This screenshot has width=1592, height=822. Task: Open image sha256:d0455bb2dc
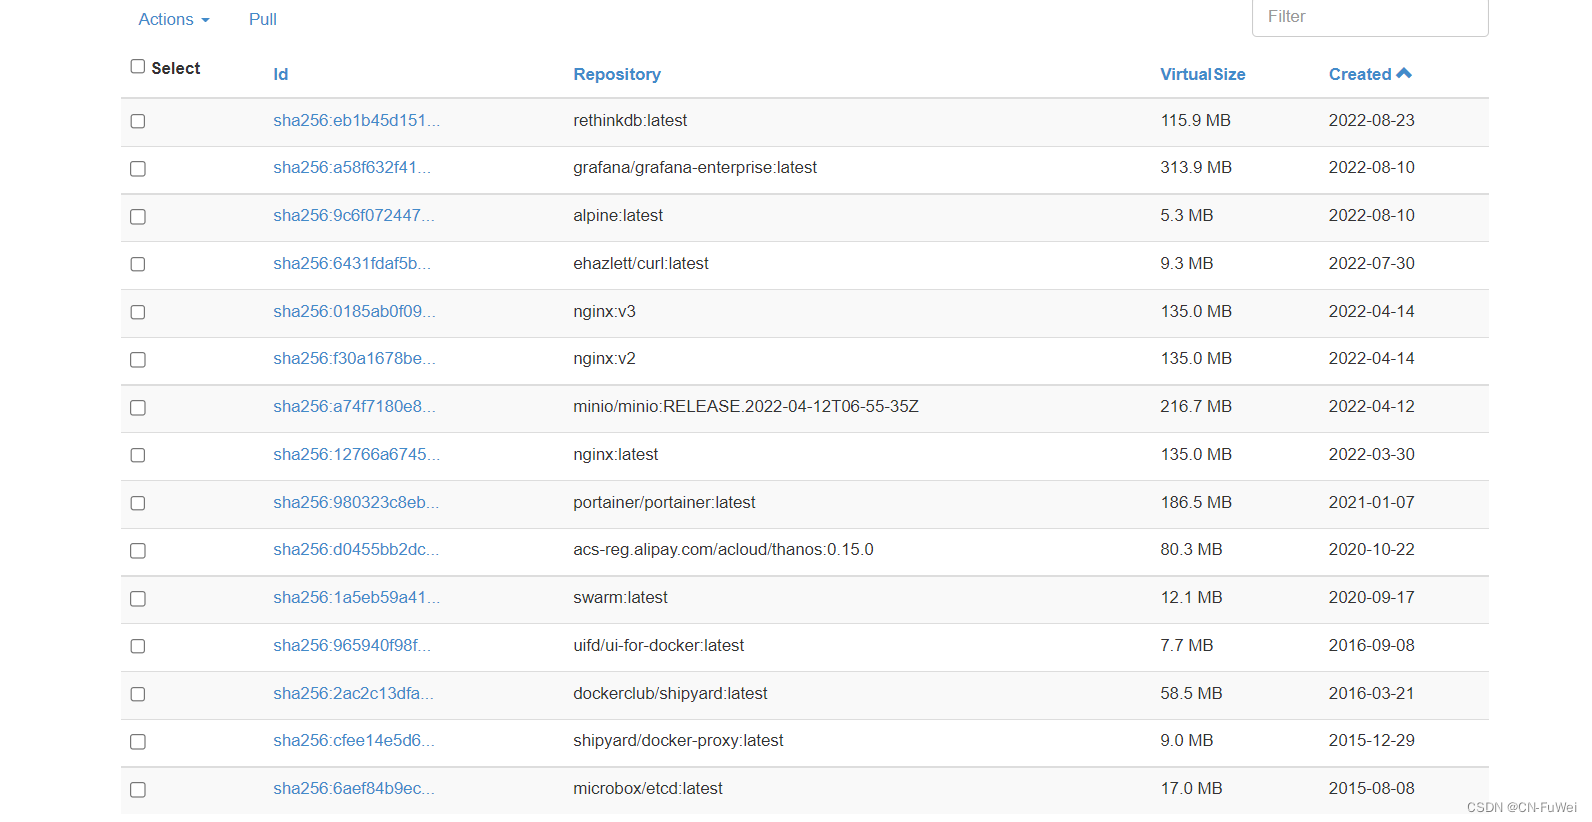click(356, 549)
